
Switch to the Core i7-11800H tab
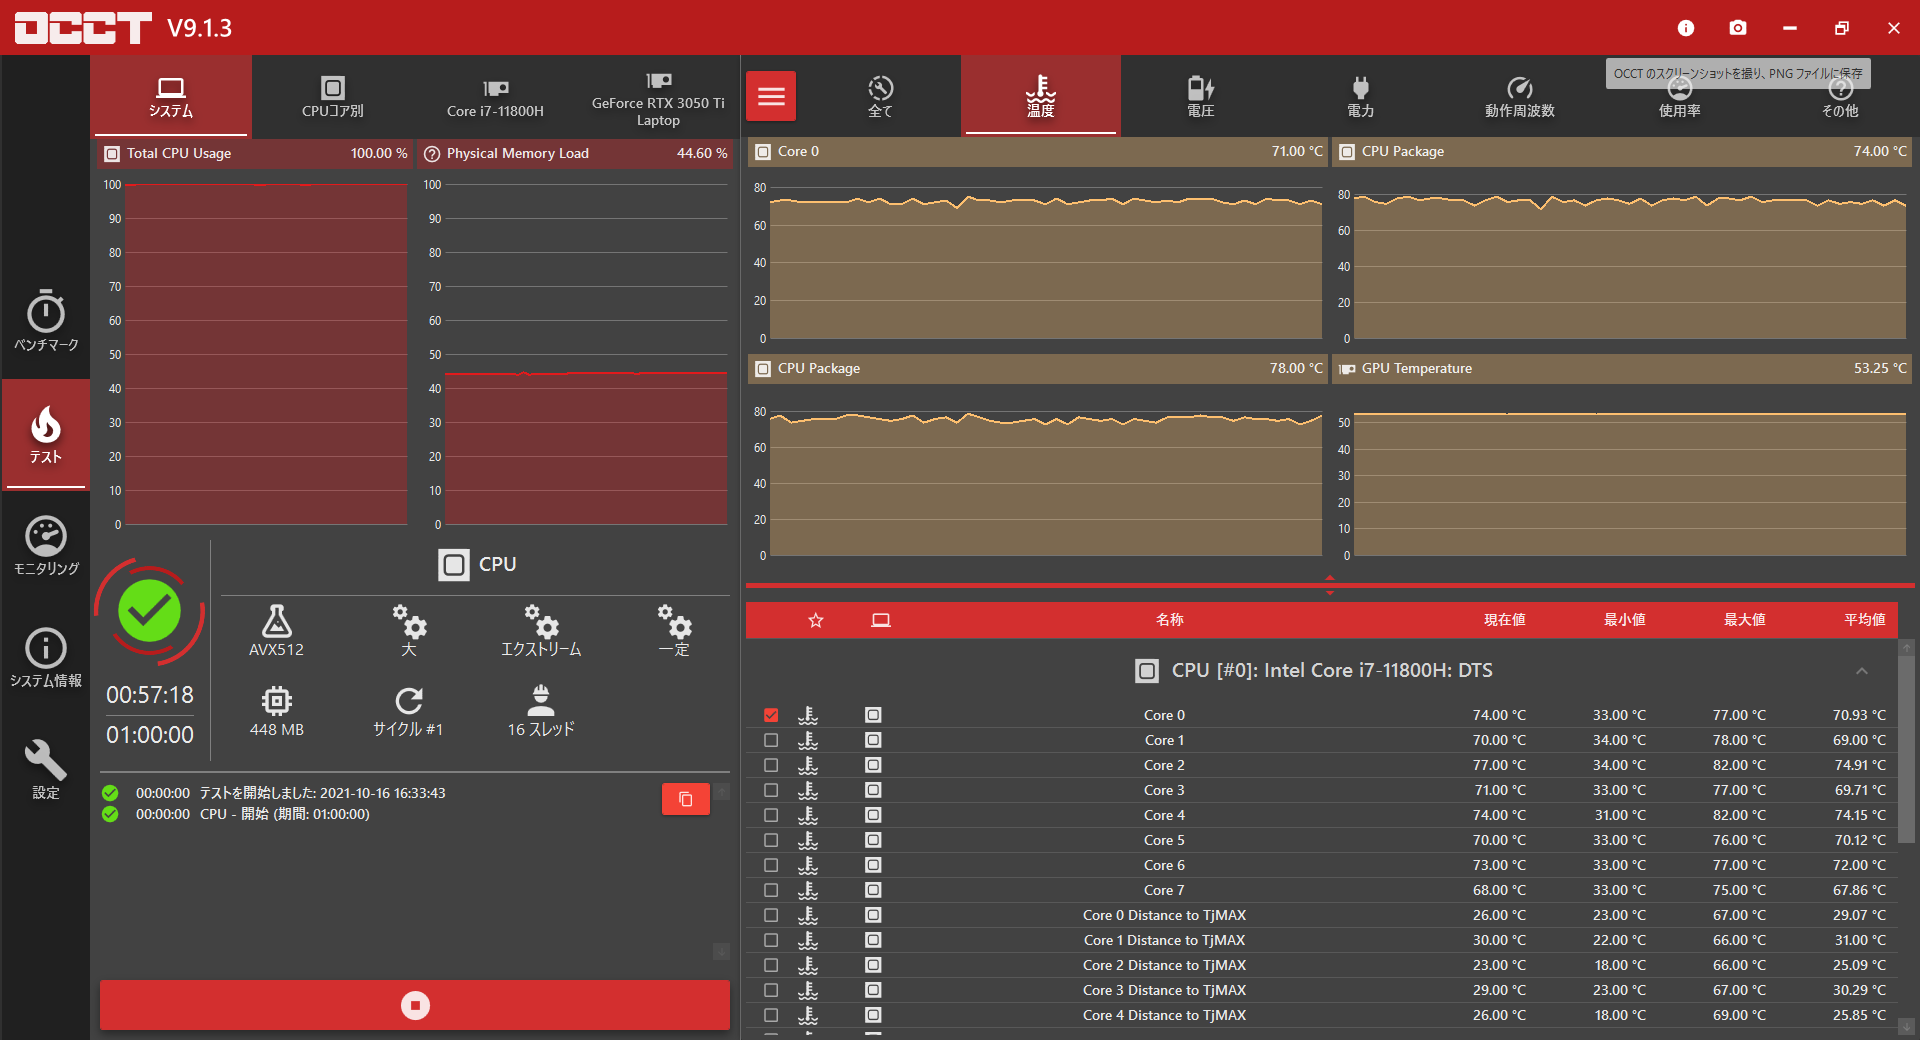[x=495, y=96]
